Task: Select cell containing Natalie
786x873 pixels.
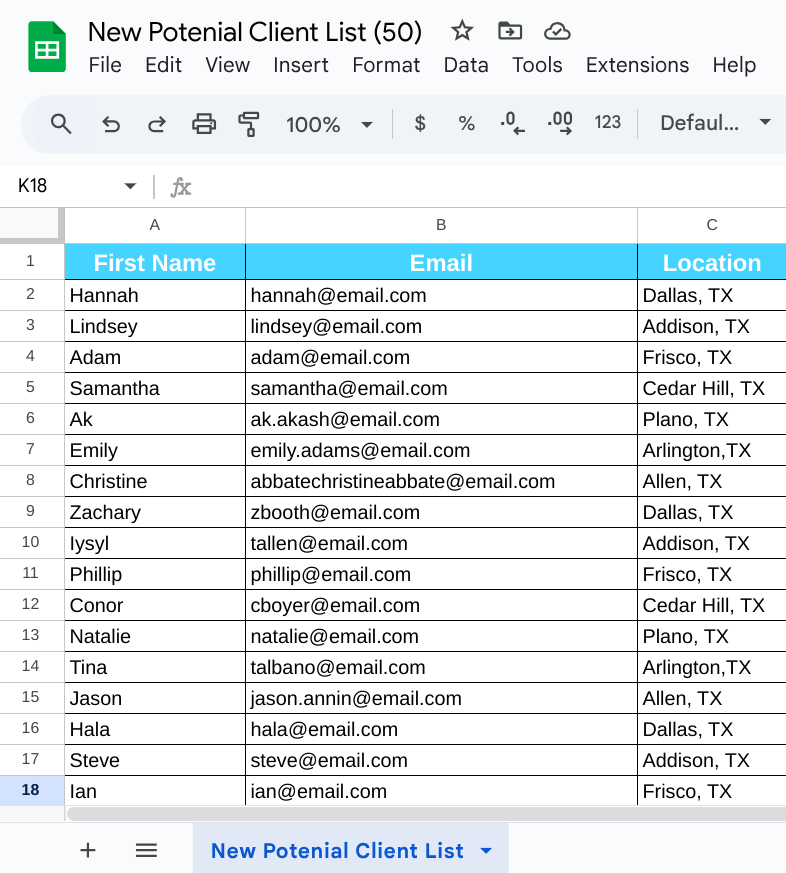Action: 155,636
